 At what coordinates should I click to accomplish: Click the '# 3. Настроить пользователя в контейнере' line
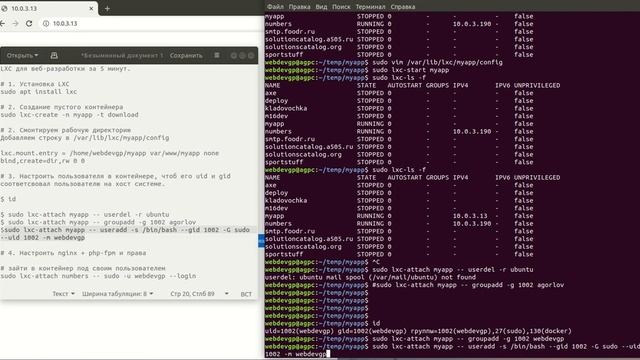[115, 176]
